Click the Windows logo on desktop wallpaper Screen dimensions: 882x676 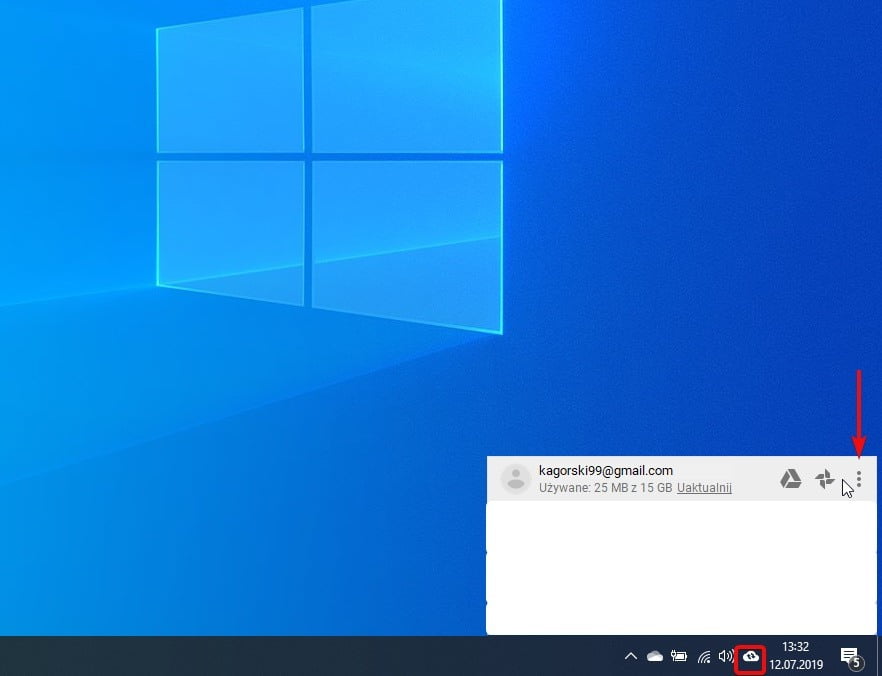coord(330,165)
